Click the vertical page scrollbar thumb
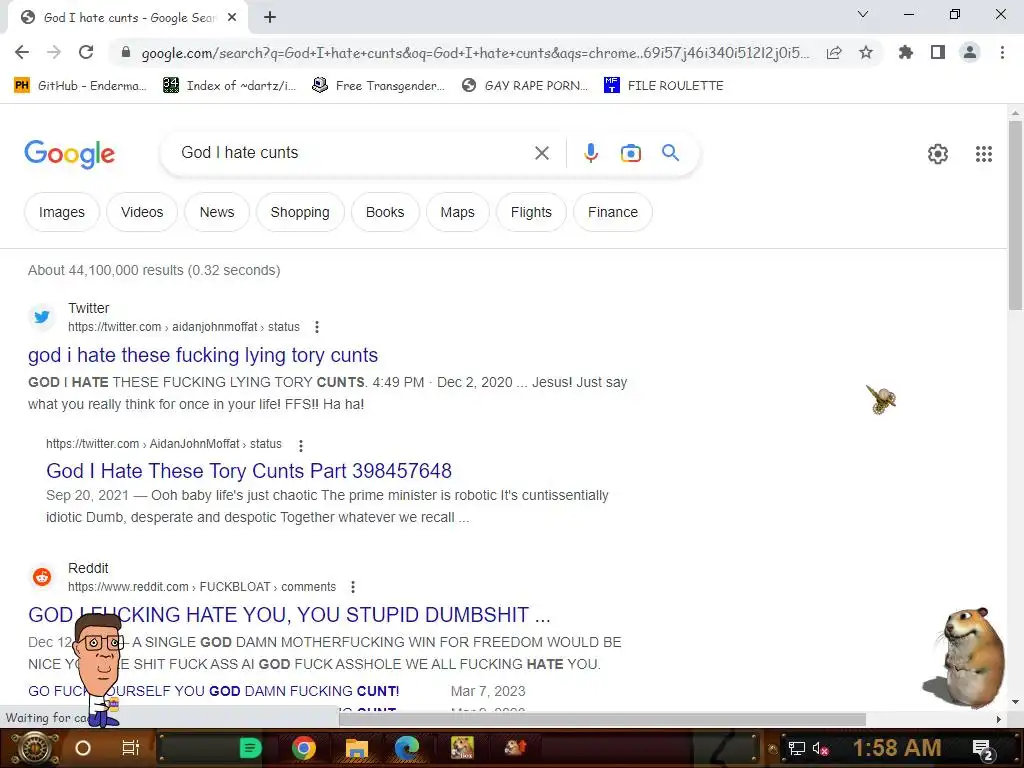1024x768 pixels. pyautogui.click(x=1015, y=216)
